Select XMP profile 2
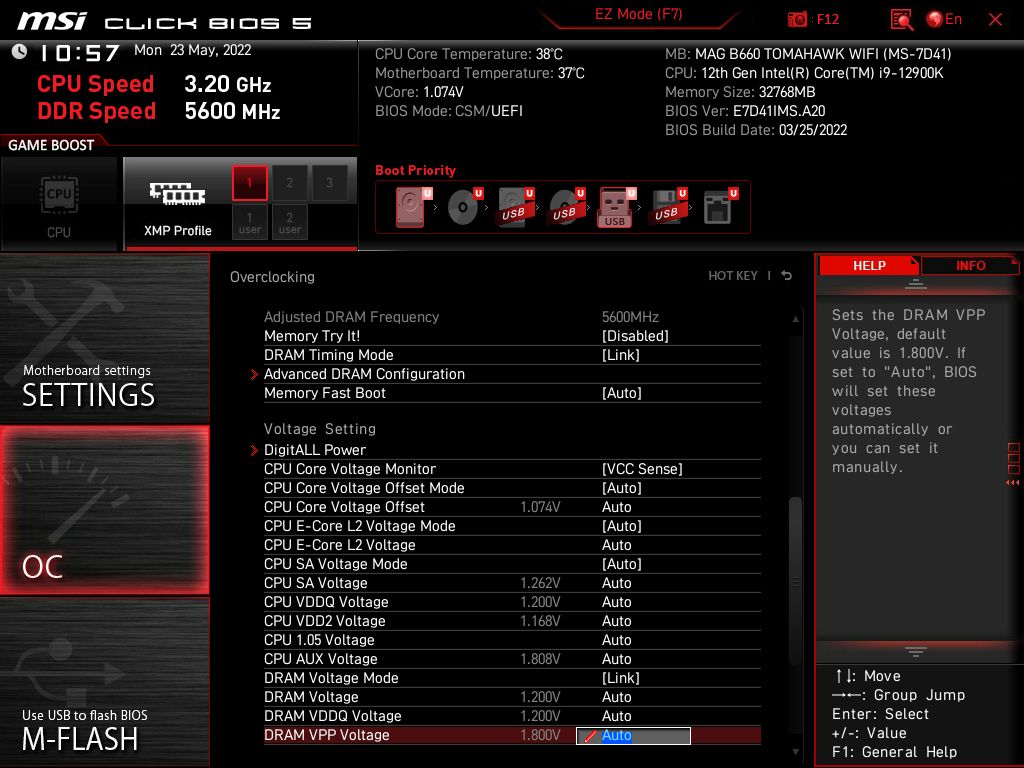This screenshot has width=1024, height=768. [x=289, y=183]
